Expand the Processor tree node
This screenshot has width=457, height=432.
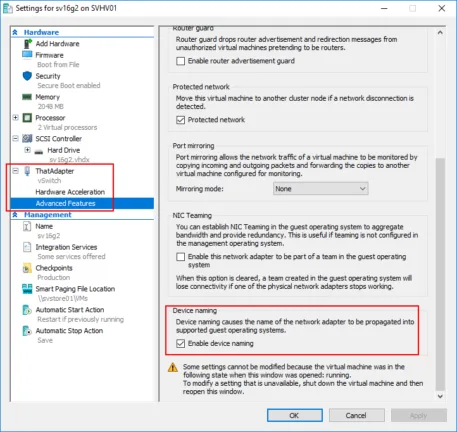click(x=15, y=117)
